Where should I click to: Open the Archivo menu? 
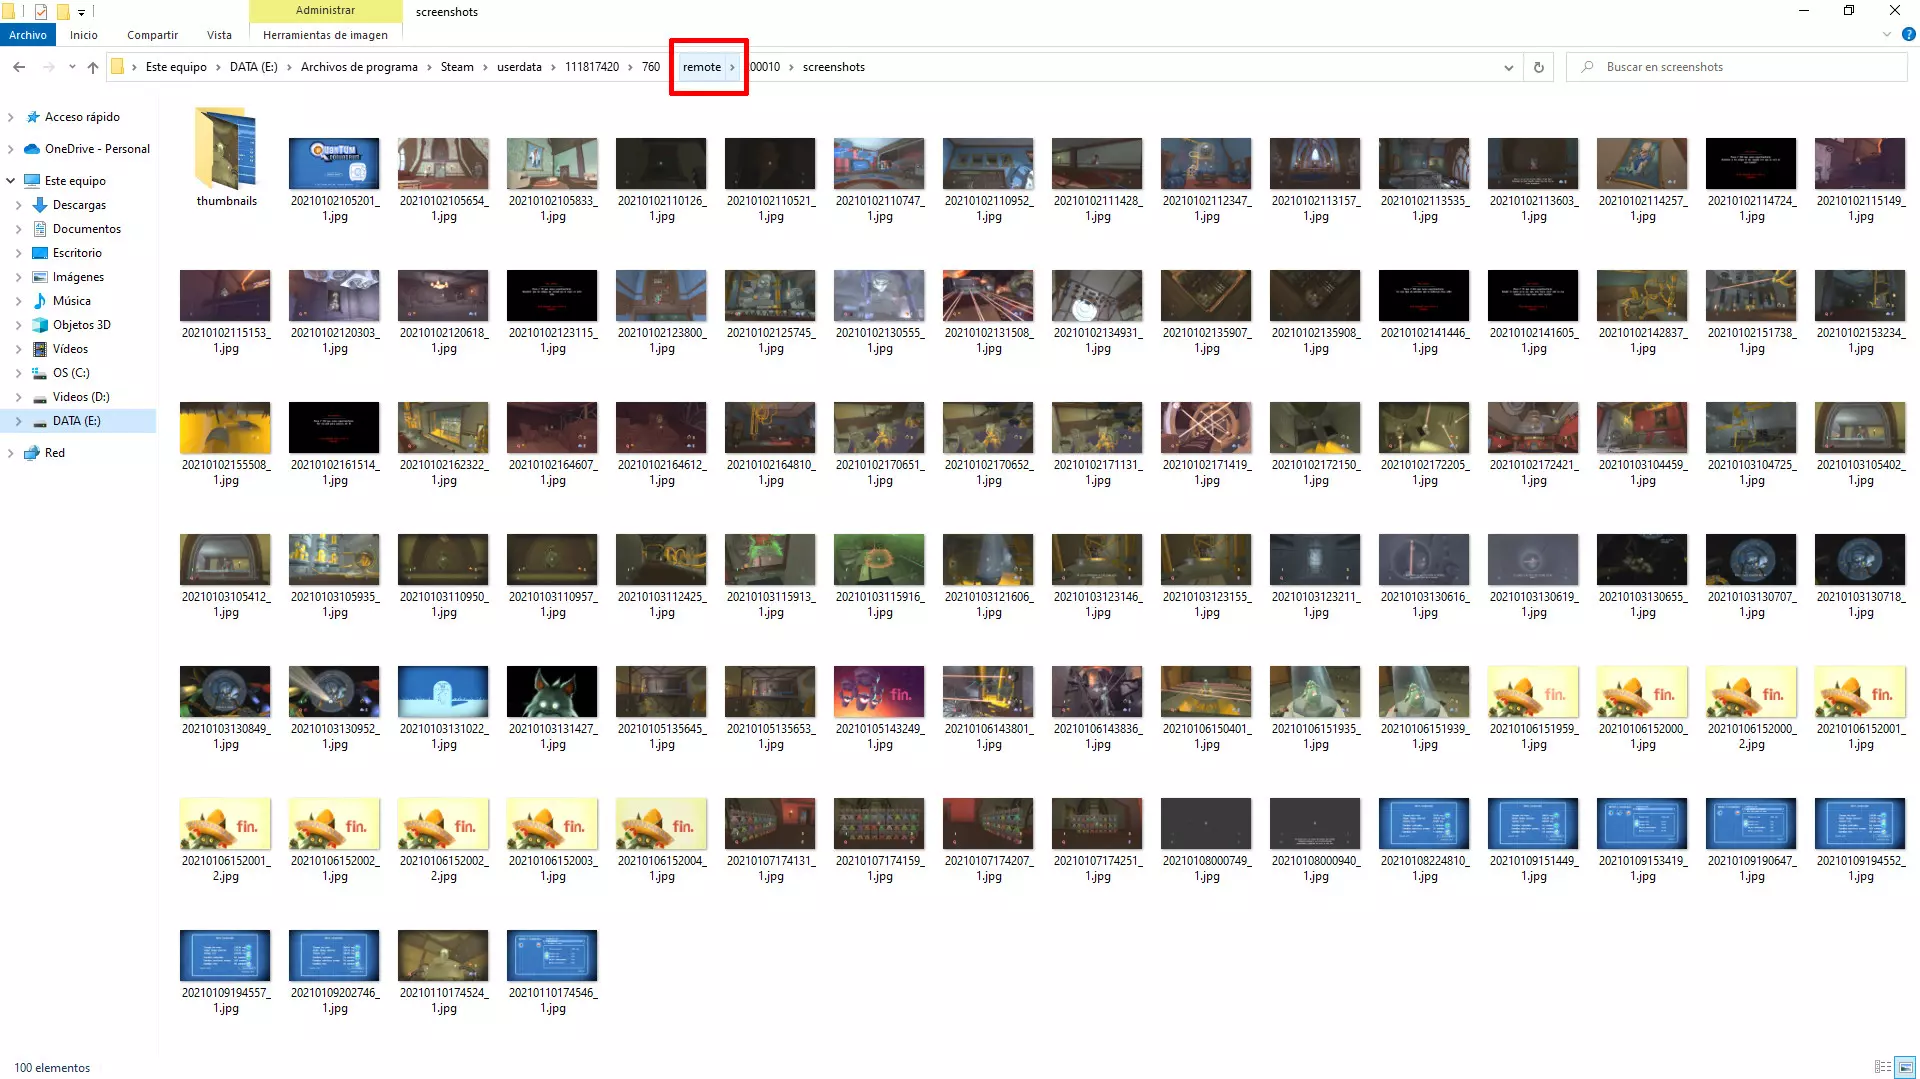[28, 35]
